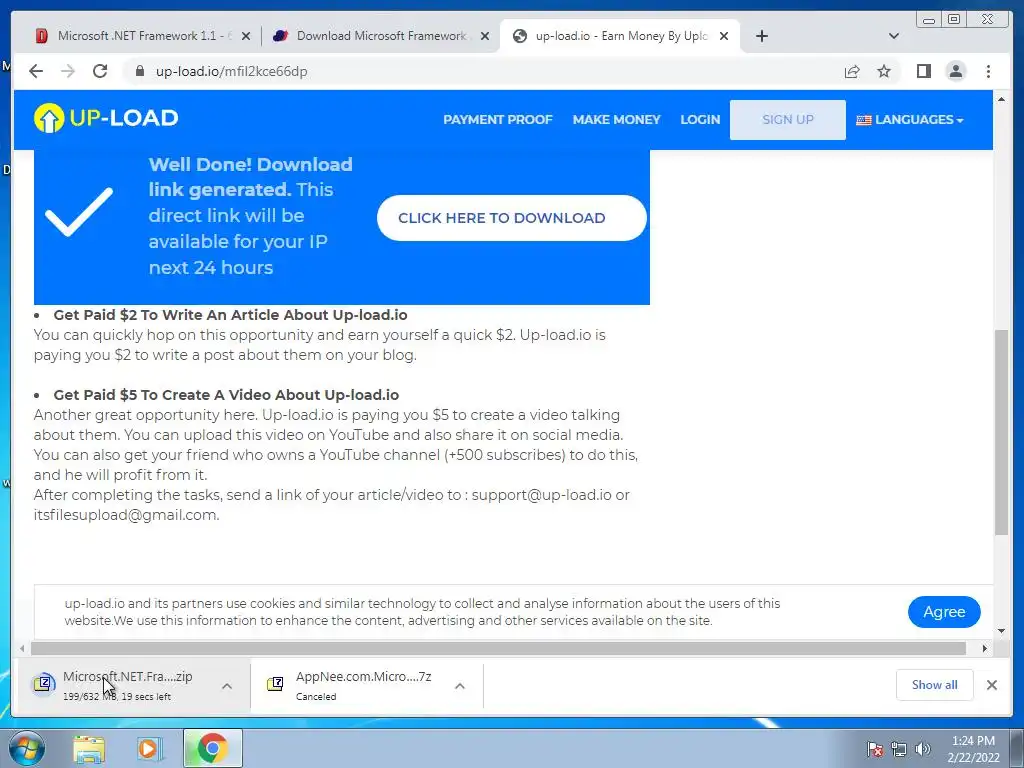The height and width of the screenshot is (768, 1024).
Task: Open Chrome three-dot menu
Action: 988,71
